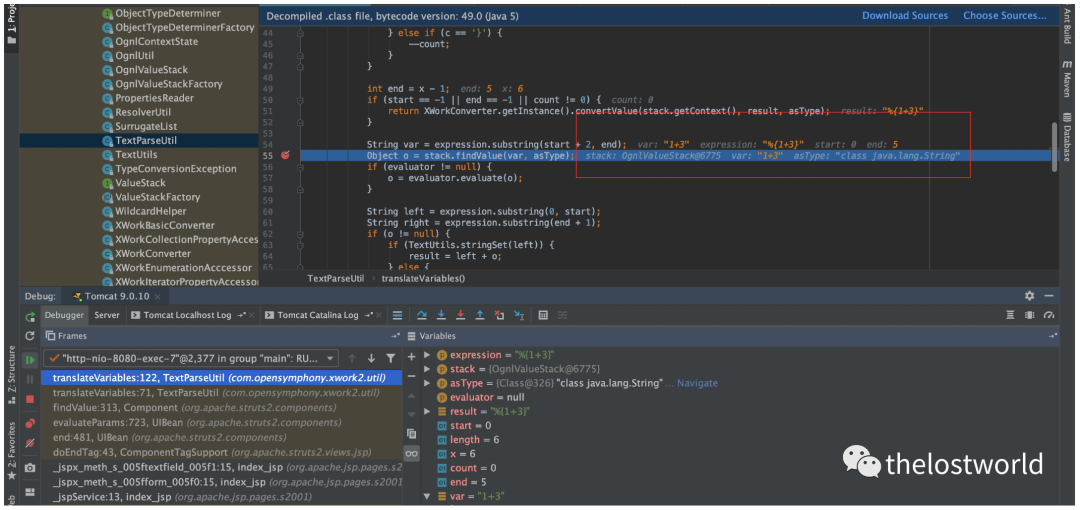The width and height of the screenshot is (1080, 510).
Task: Toggle the line 55 breakpoint in gutter
Action: point(285,156)
